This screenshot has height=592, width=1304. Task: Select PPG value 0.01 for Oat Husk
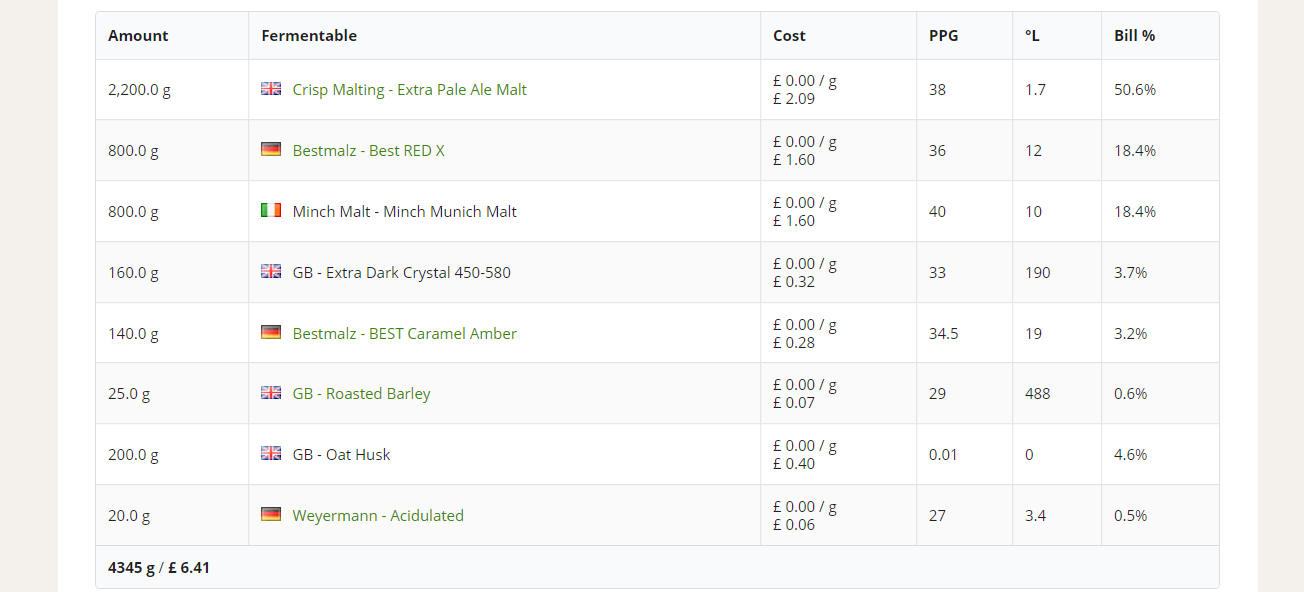click(x=943, y=454)
